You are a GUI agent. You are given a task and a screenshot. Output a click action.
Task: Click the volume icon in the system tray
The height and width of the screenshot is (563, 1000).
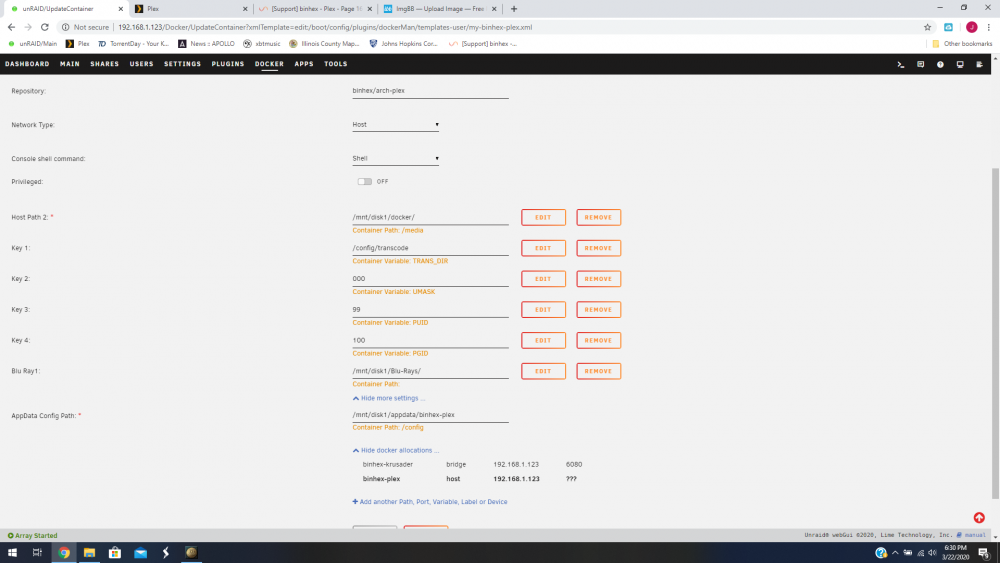pos(932,553)
